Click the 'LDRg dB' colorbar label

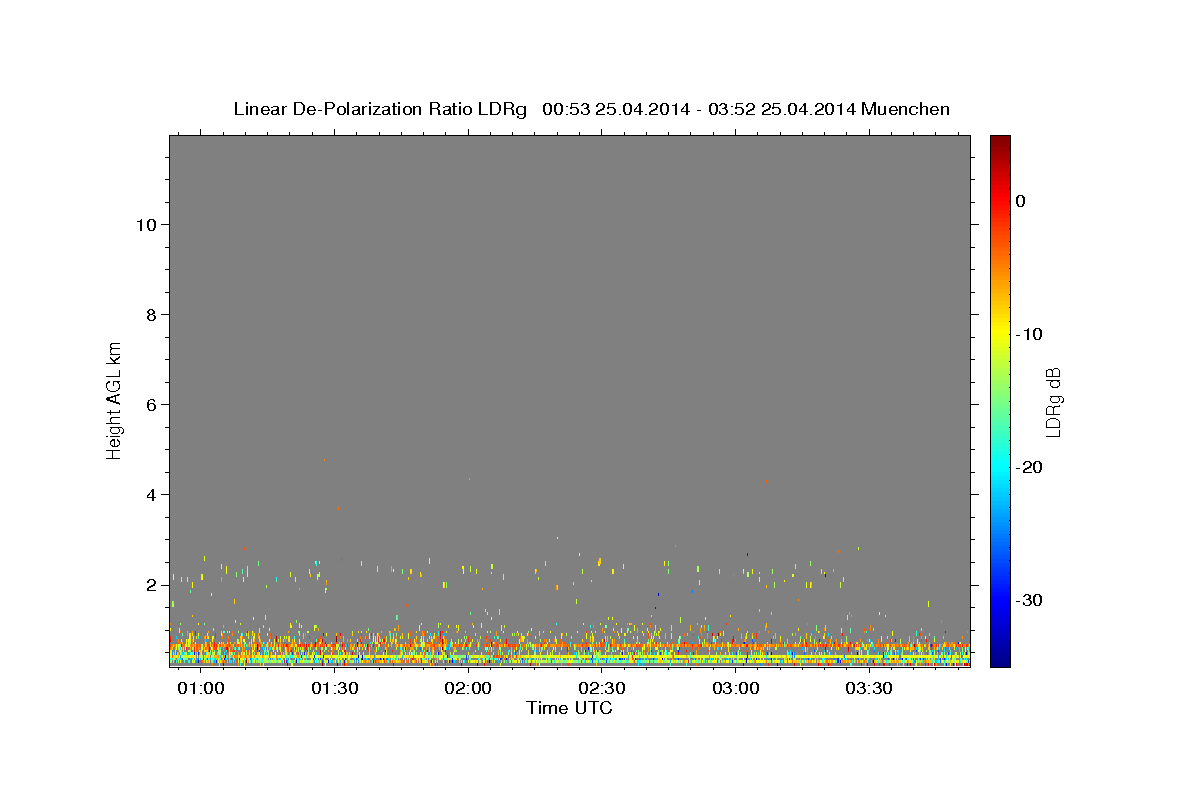pos(1052,402)
